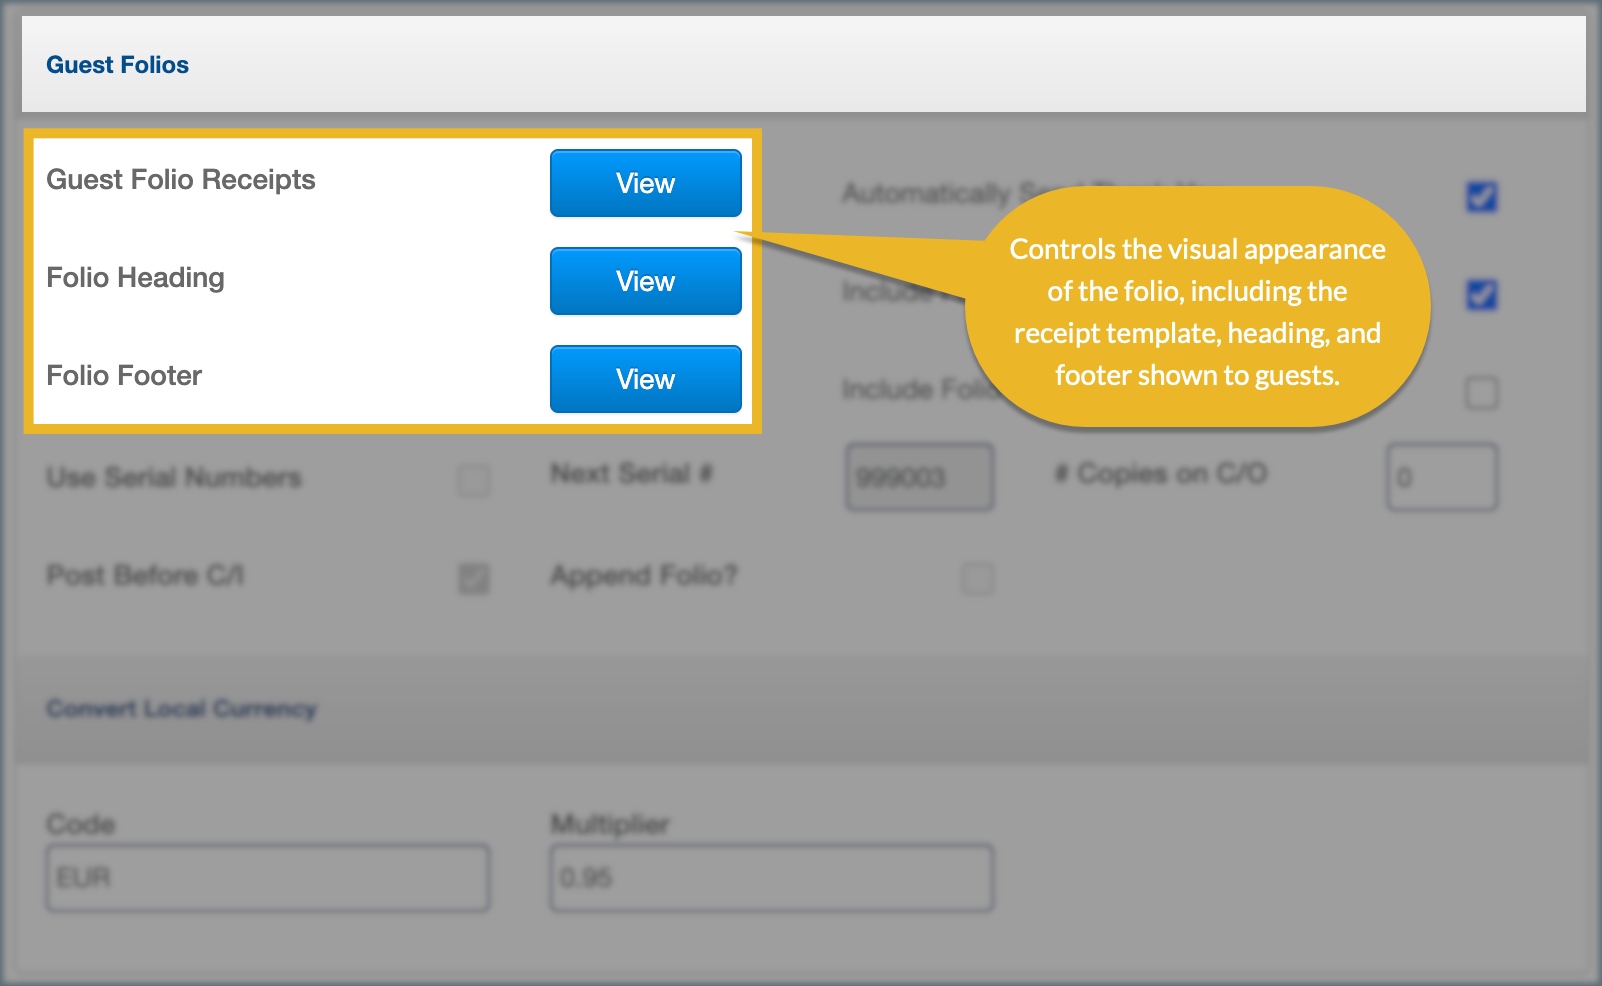Click the Multiplier field showing 0.95

coord(771,877)
